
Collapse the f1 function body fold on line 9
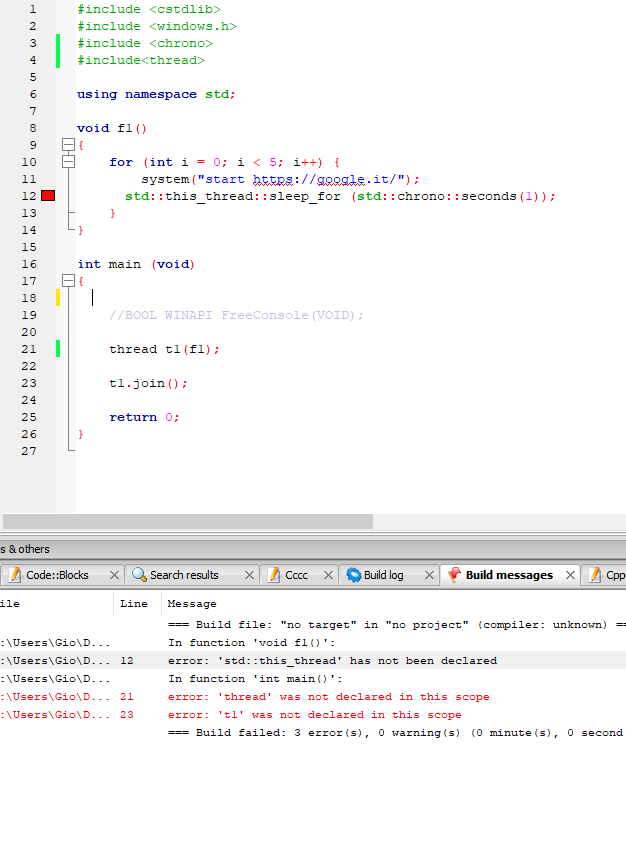tap(68, 145)
